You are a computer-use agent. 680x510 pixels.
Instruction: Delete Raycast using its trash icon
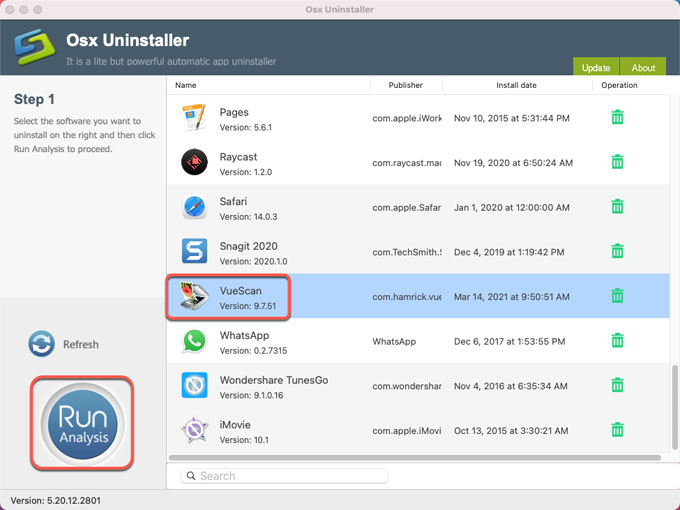617,162
